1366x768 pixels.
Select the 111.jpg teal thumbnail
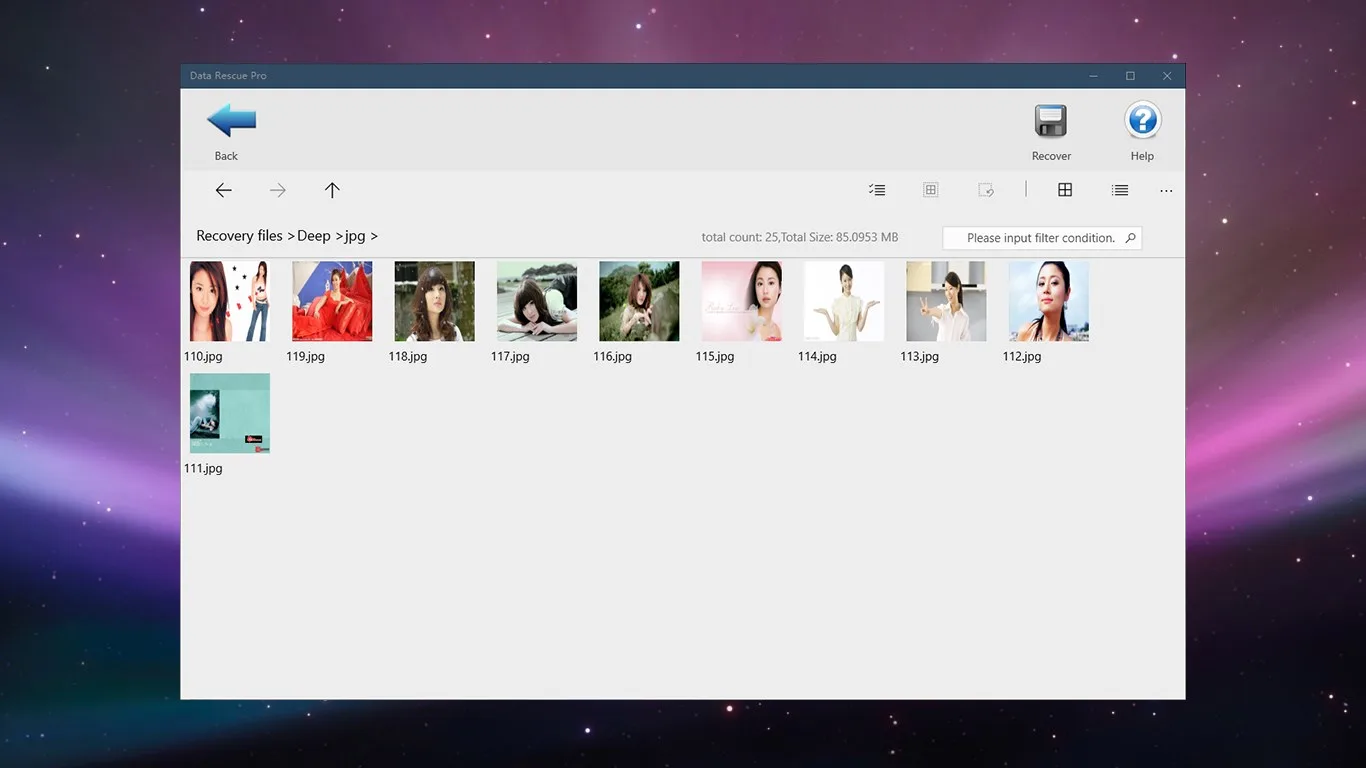pyautogui.click(x=230, y=413)
